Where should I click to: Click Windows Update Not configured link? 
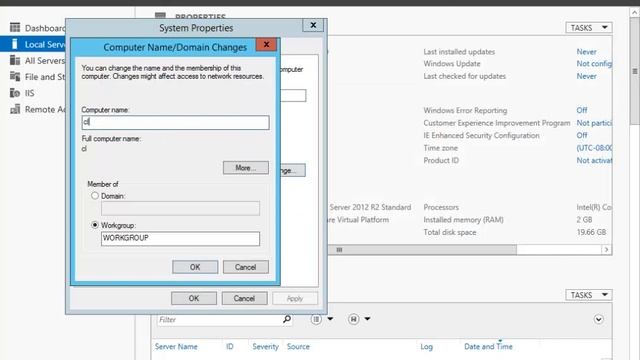point(594,64)
